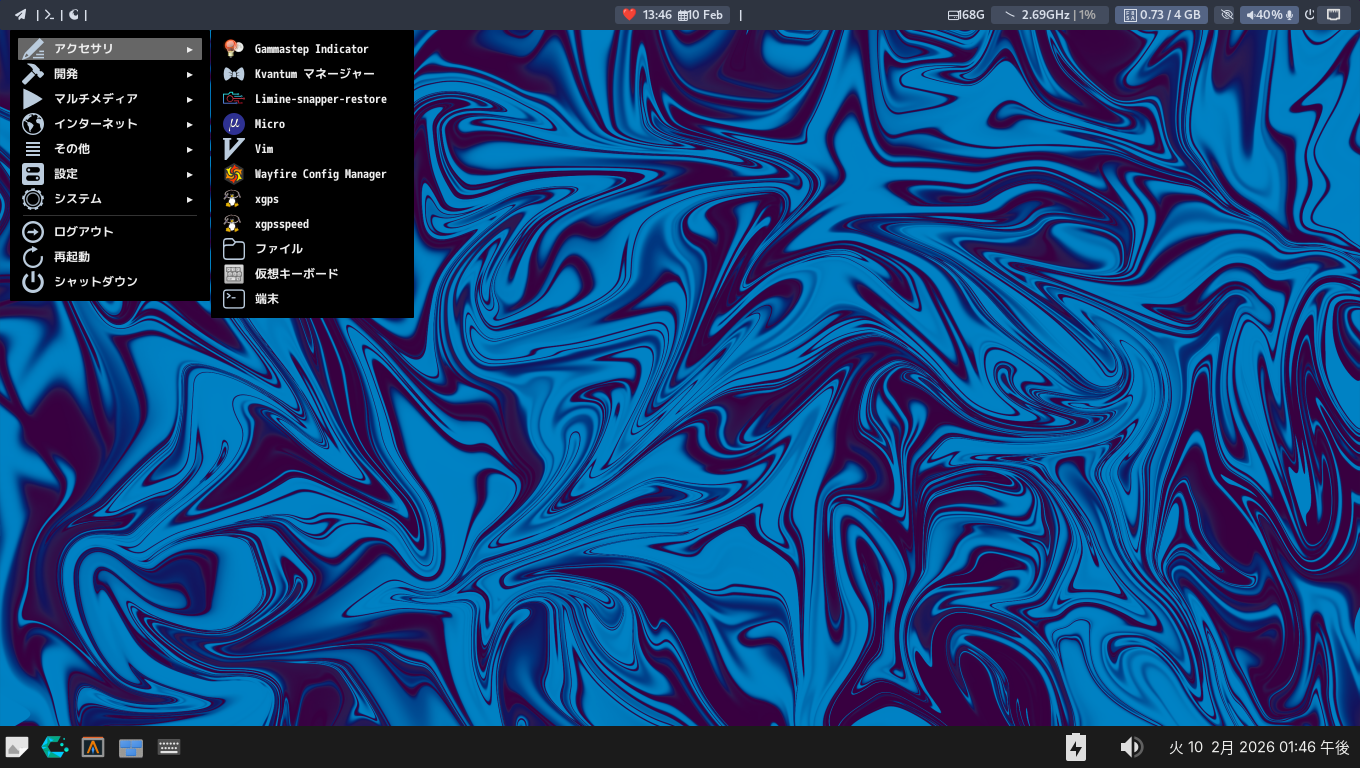Viewport: 1360px width, 768px height.
Task: Choose ログアウト to log out
Action: pyautogui.click(x=110, y=232)
